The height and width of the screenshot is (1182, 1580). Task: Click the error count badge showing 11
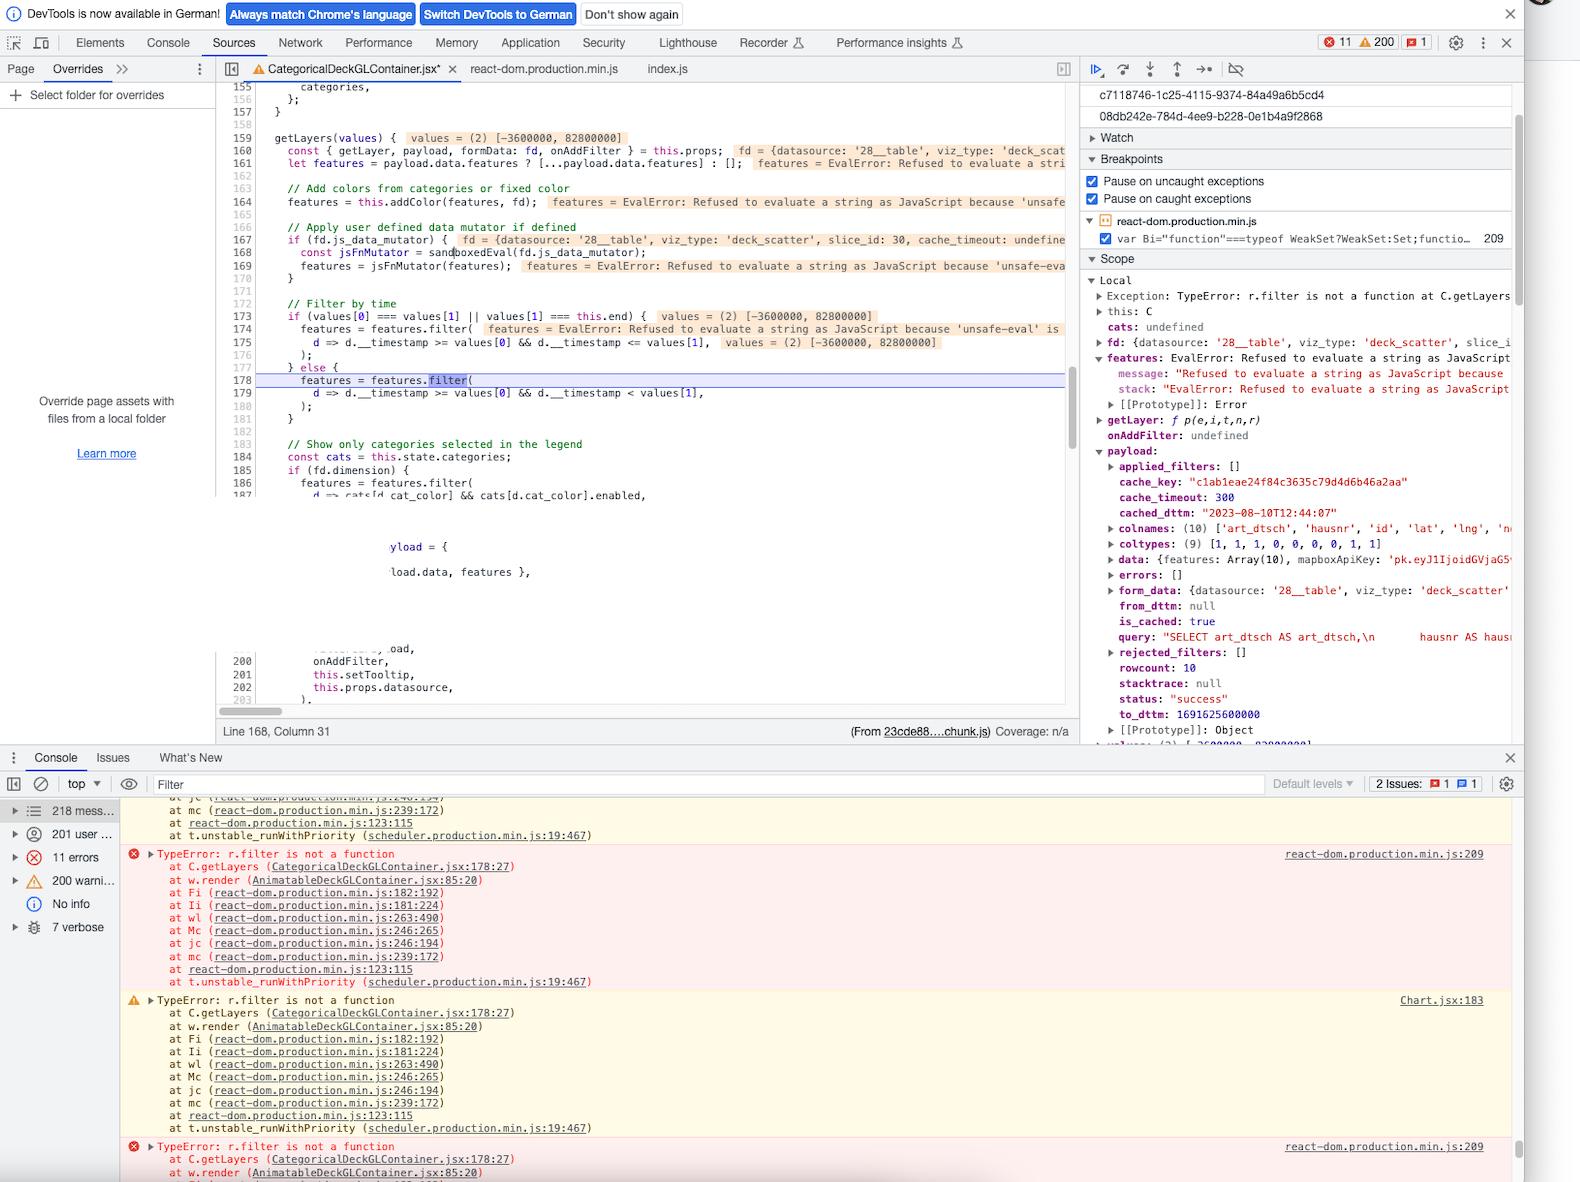click(x=1337, y=42)
